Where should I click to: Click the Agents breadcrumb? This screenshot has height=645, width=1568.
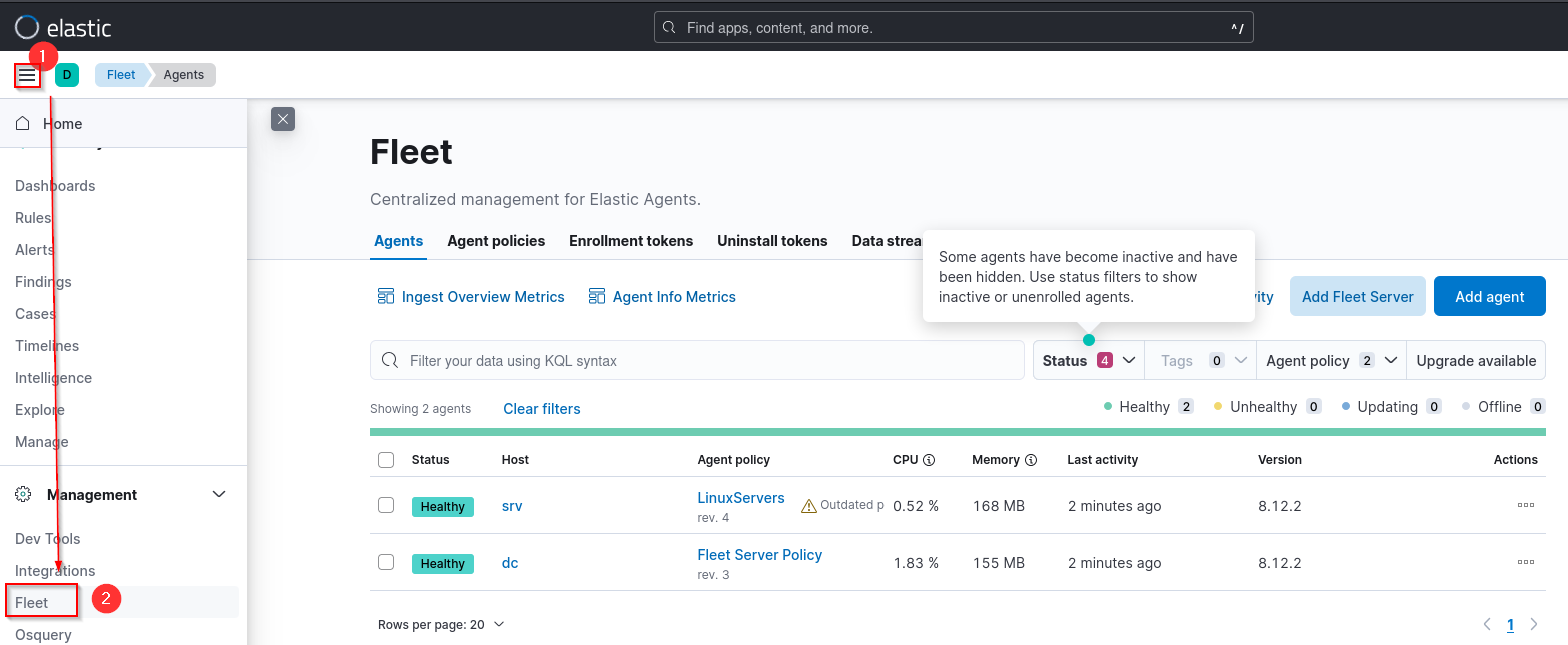pyautogui.click(x=183, y=75)
